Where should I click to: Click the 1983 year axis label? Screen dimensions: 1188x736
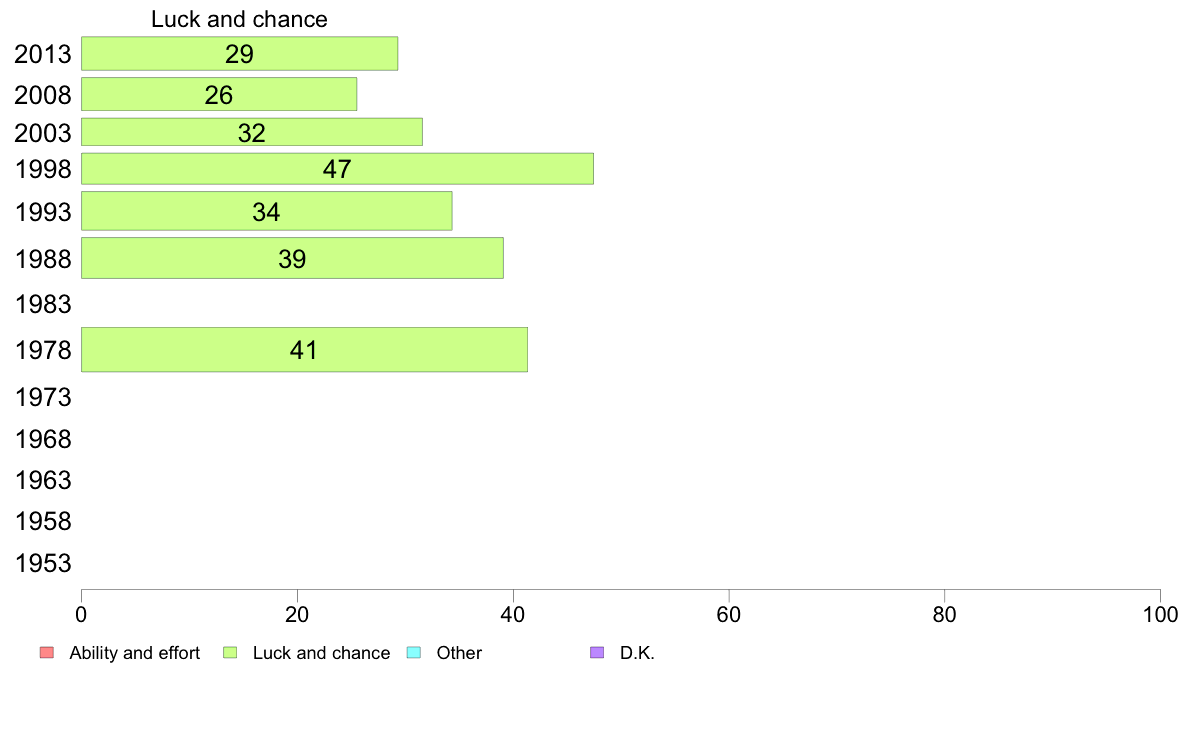(x=43, y=304)
